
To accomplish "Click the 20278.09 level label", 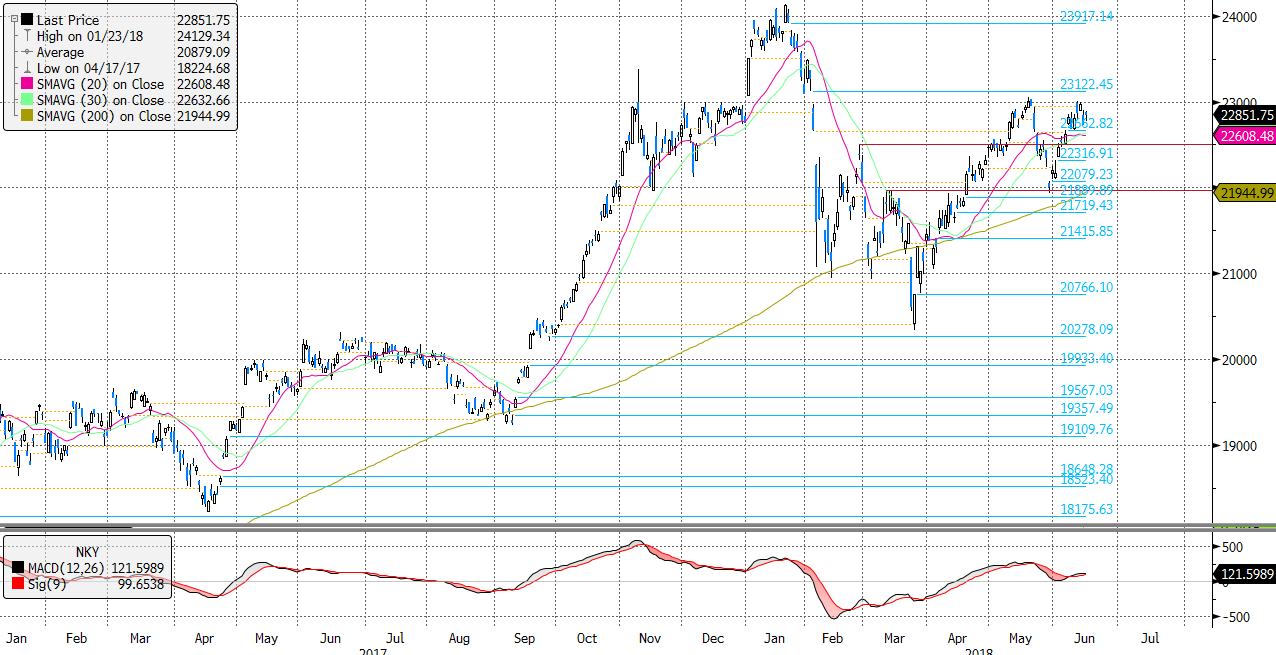I will click(x=1086, y=329).
